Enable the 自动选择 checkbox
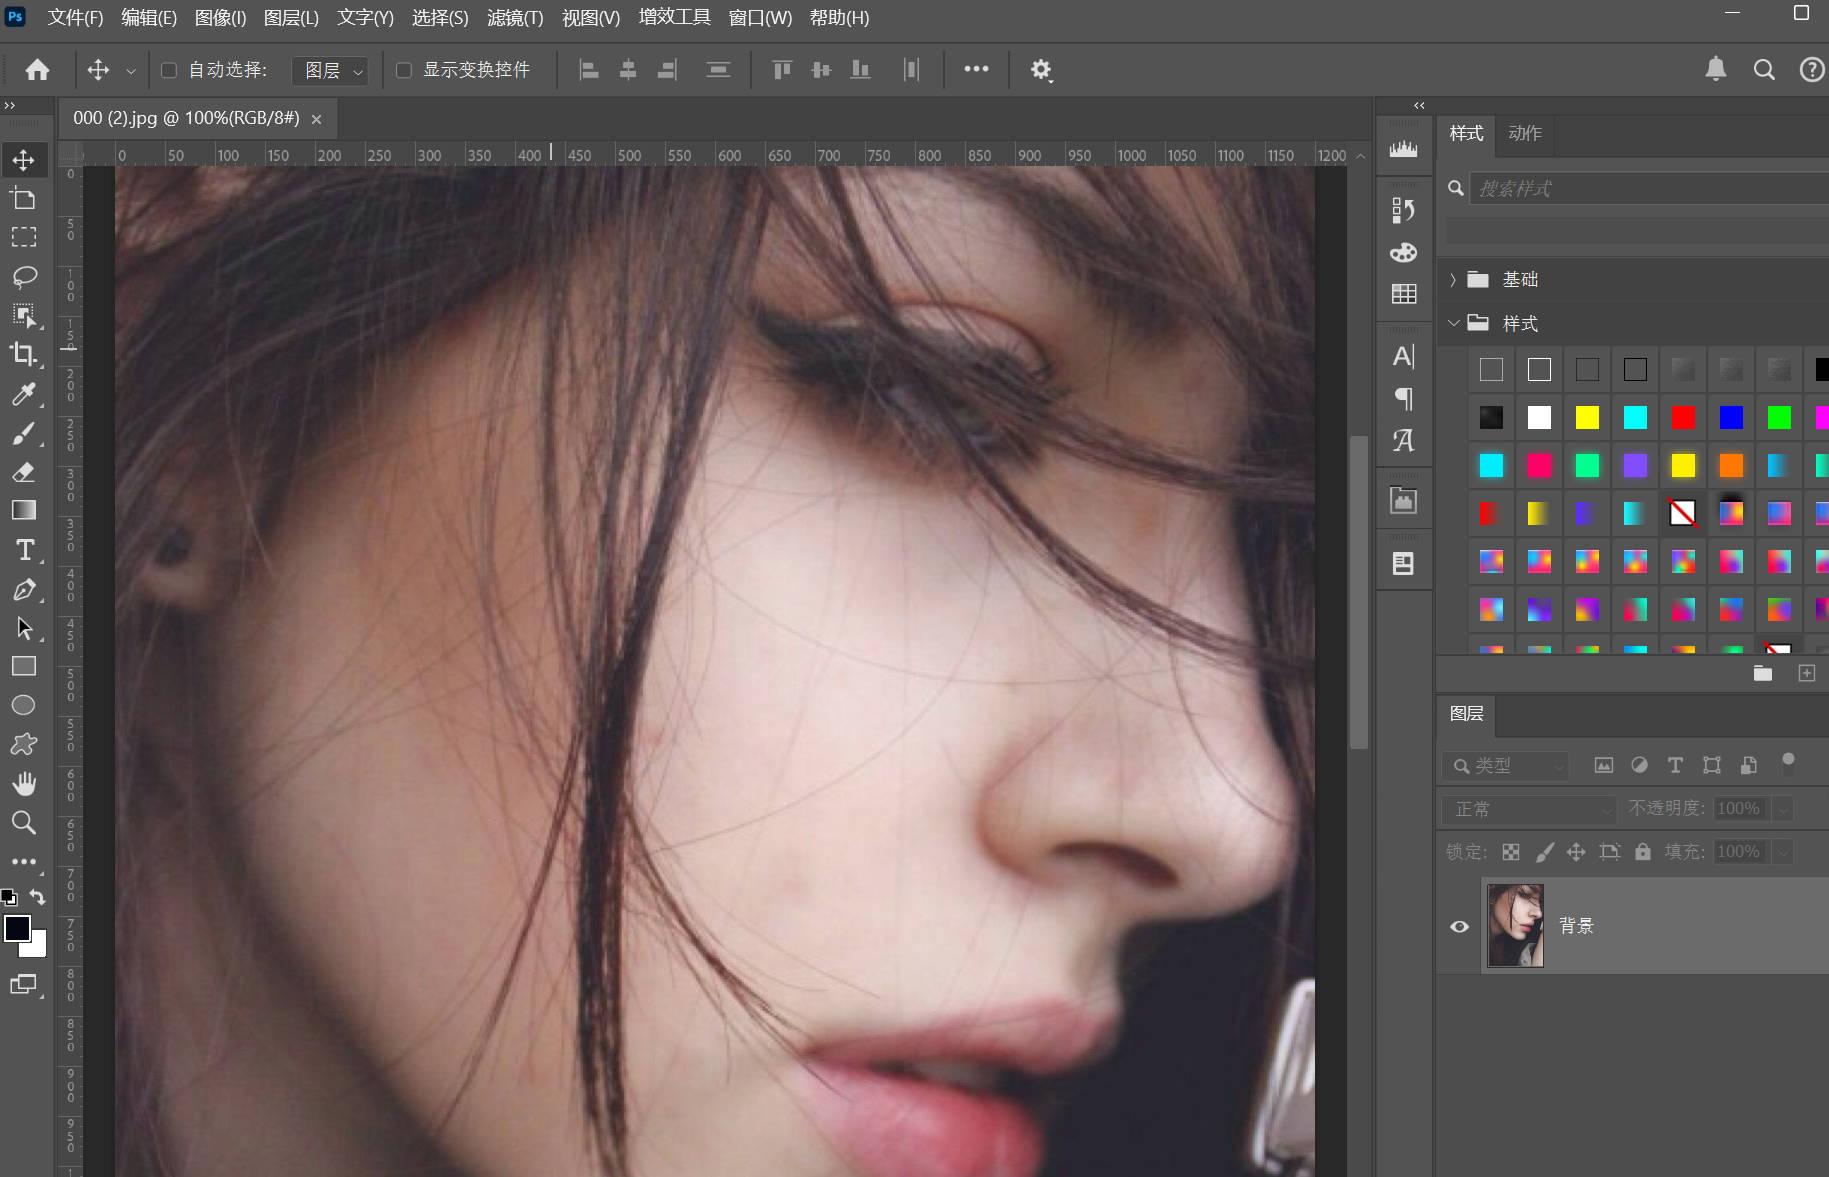This screenshot has width=1829, height=1177. tap(168, 70)
